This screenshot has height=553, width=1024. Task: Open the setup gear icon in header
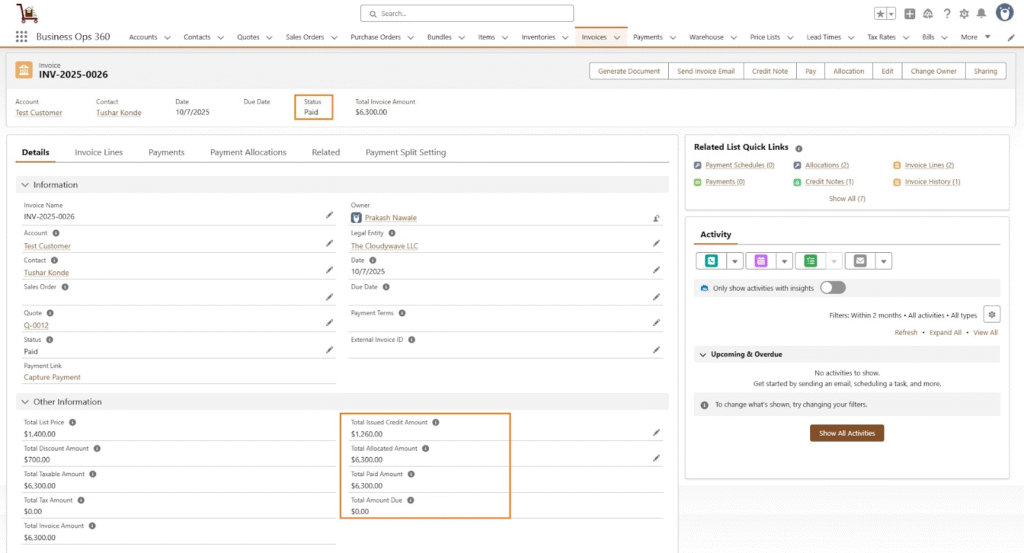[x=964, y=14]
